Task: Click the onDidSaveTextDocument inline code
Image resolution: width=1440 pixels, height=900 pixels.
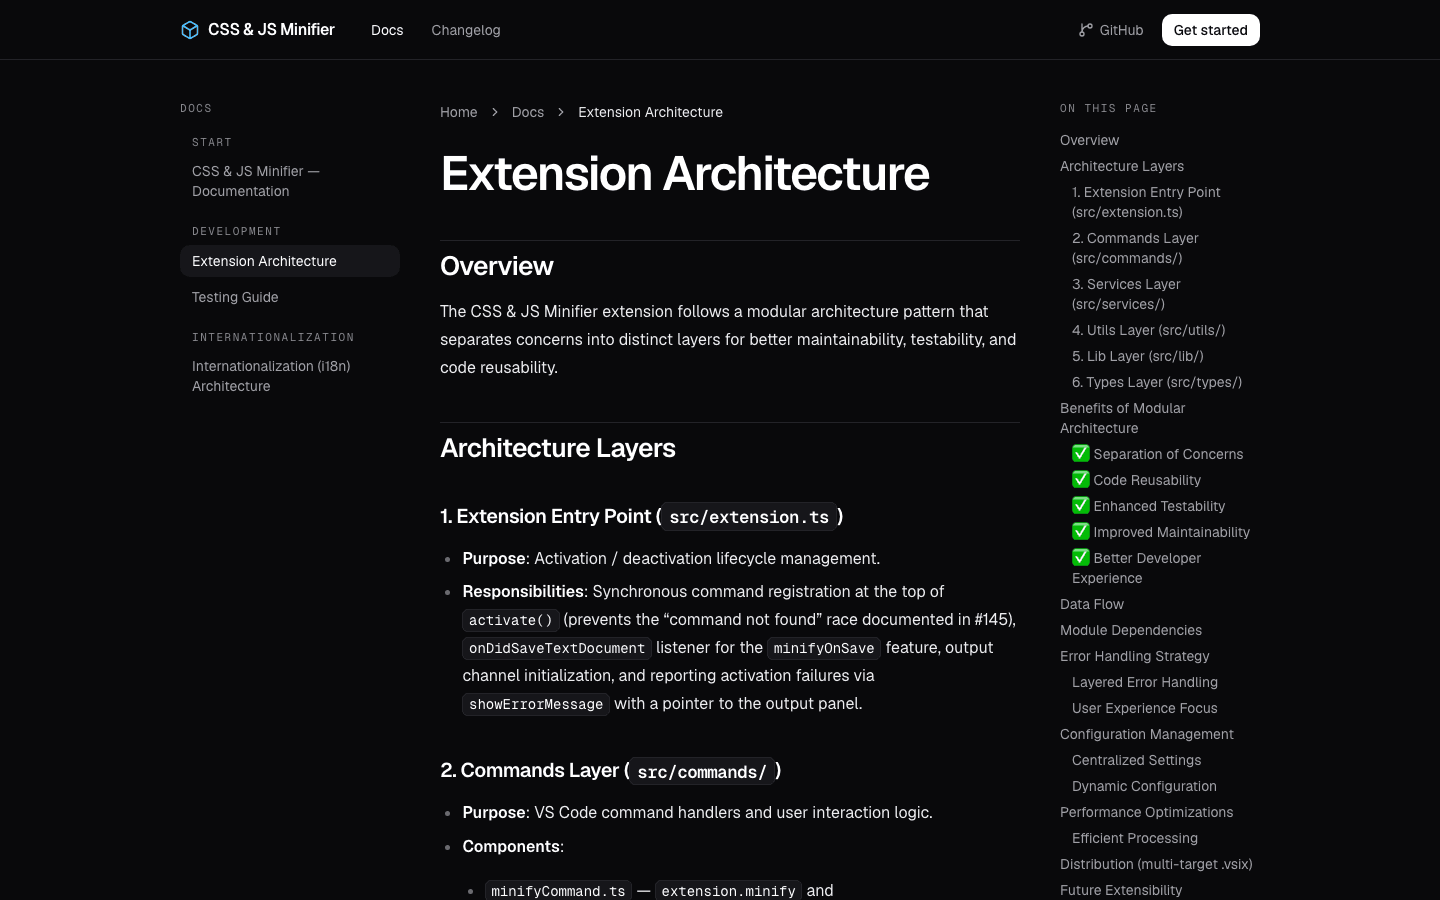Action: point(557,648)
